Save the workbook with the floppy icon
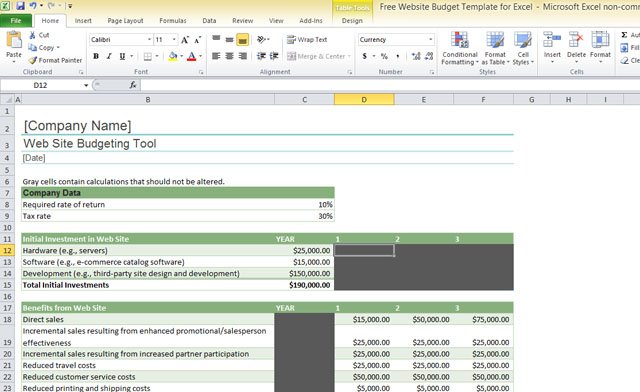The width and height of the screenshot is (640, 392). [20, 6]
